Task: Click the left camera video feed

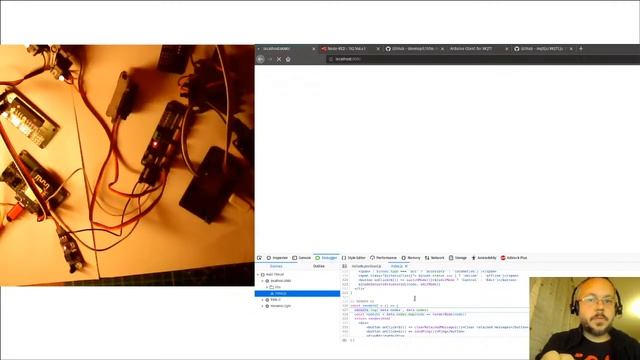Action: pos(127,165)
